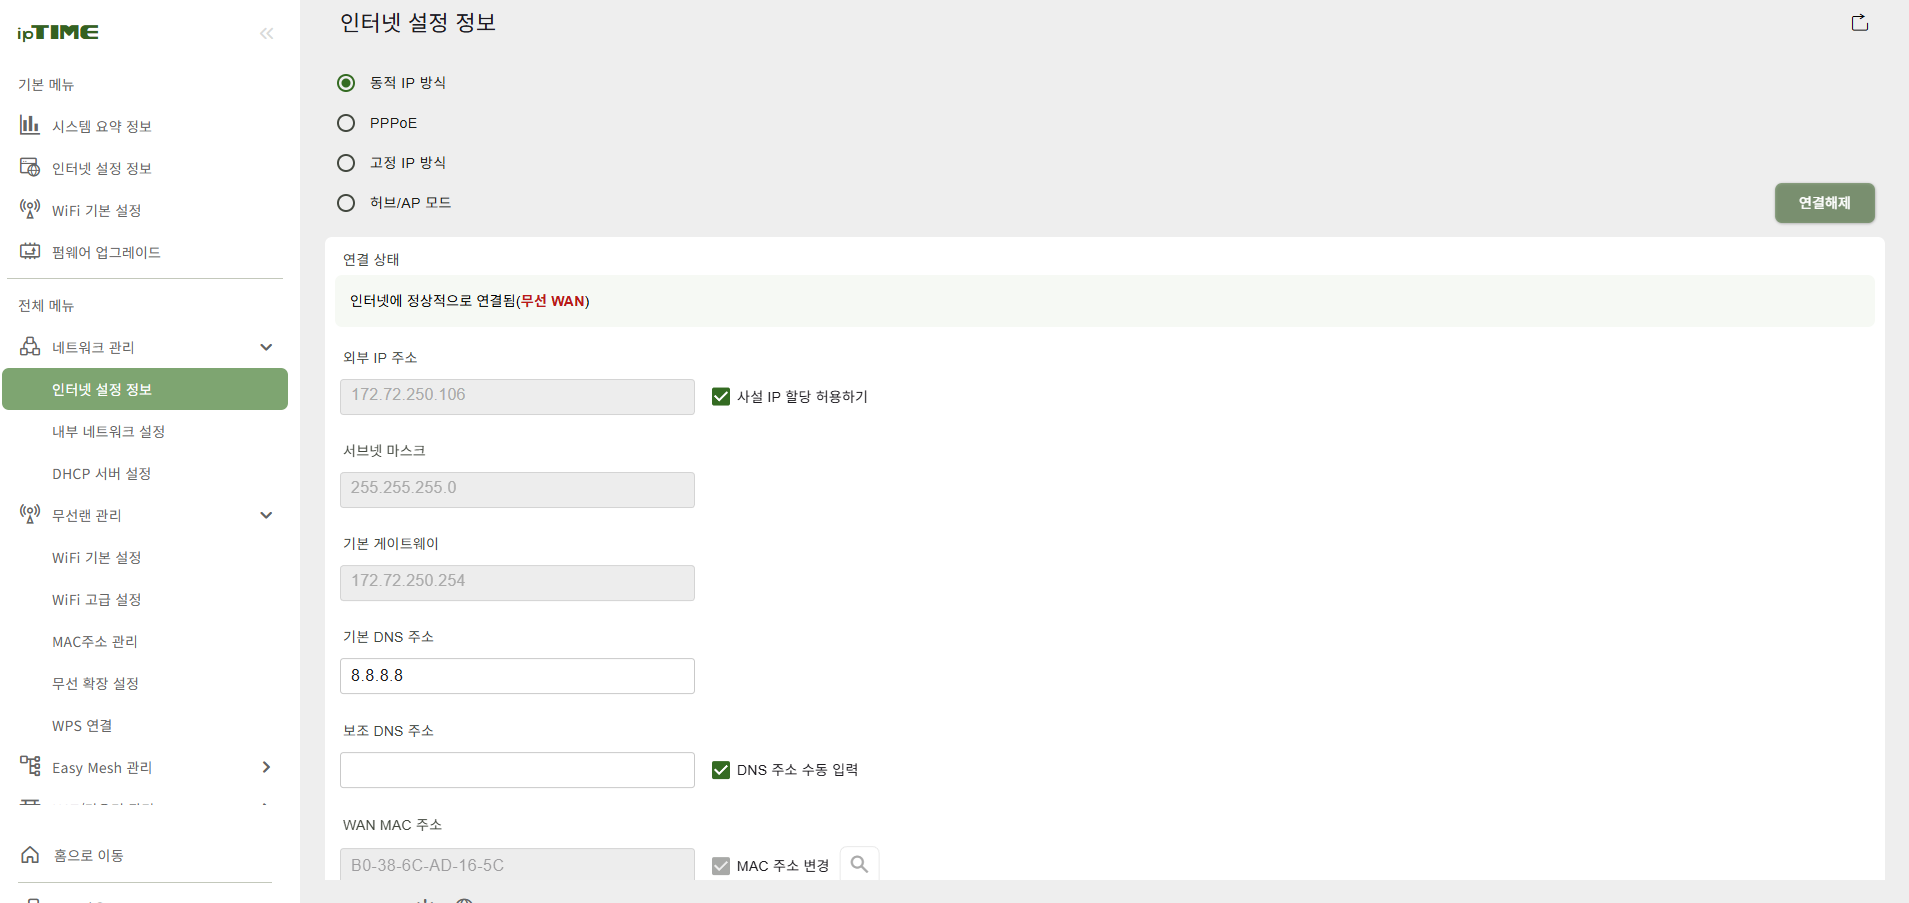
Task: Click the globe icon for internet settings in basic menu
Action: (30, 167)
